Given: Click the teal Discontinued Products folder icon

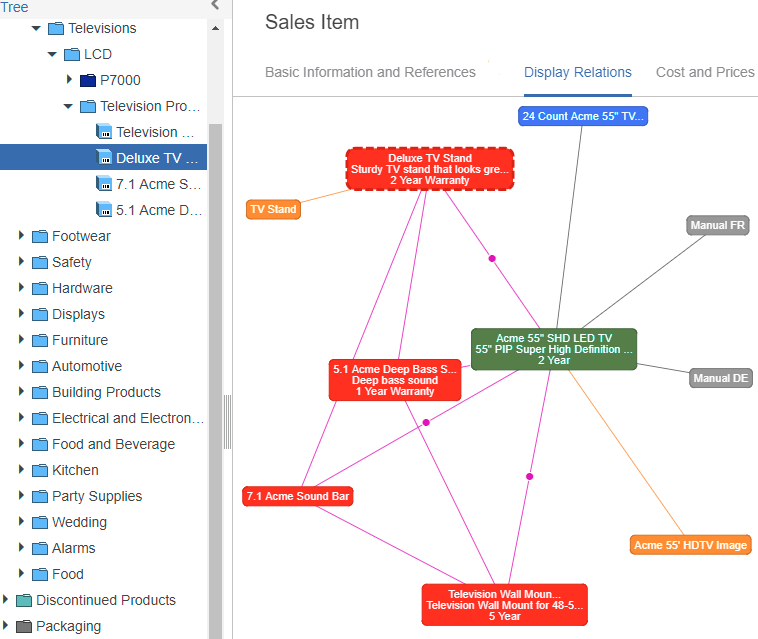Looking at the screenshot, I should [x=24, y=600].
